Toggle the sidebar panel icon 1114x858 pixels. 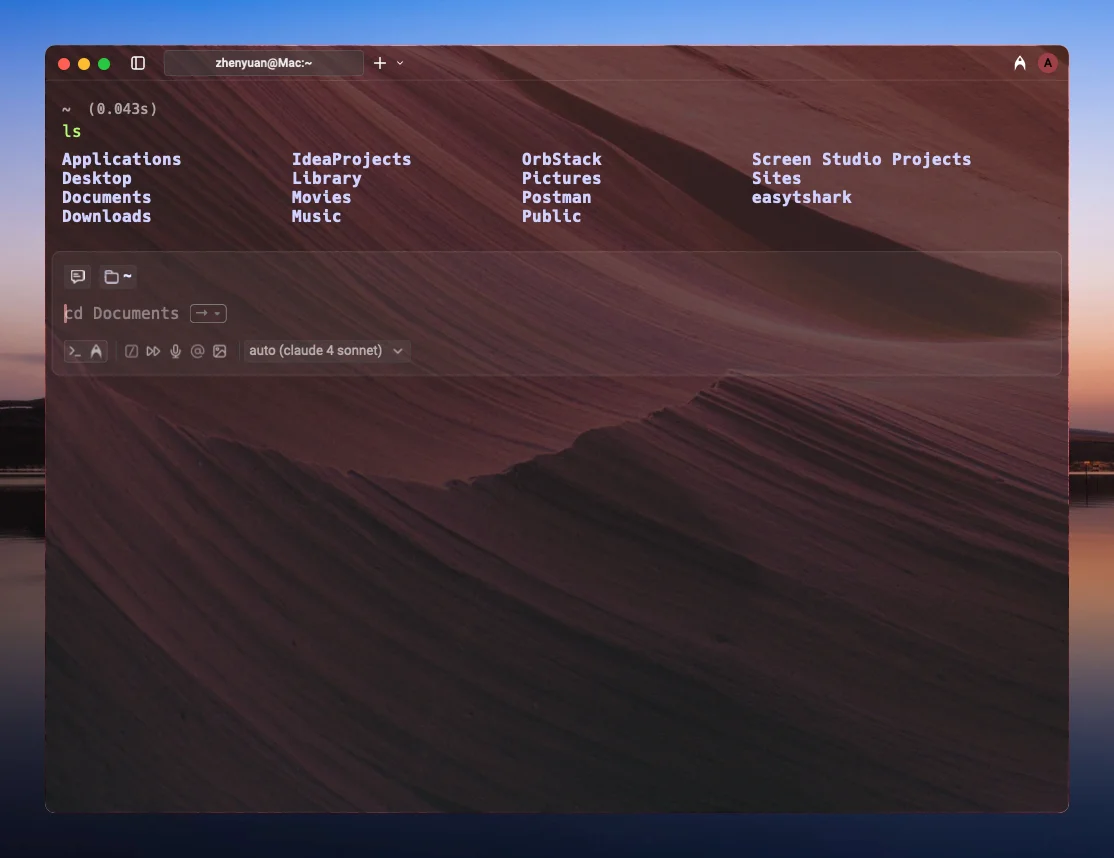click(138, 63)
